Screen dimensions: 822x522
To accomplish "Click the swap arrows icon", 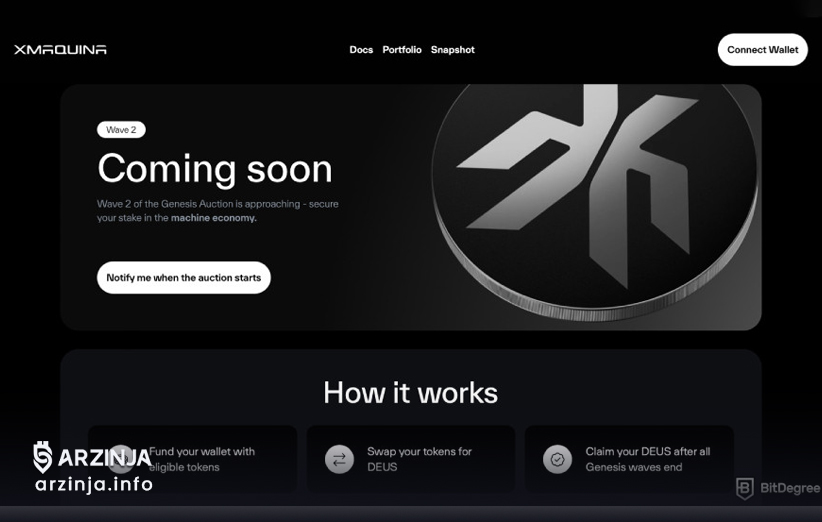I will pyautogui.click(x=339, y=459).
